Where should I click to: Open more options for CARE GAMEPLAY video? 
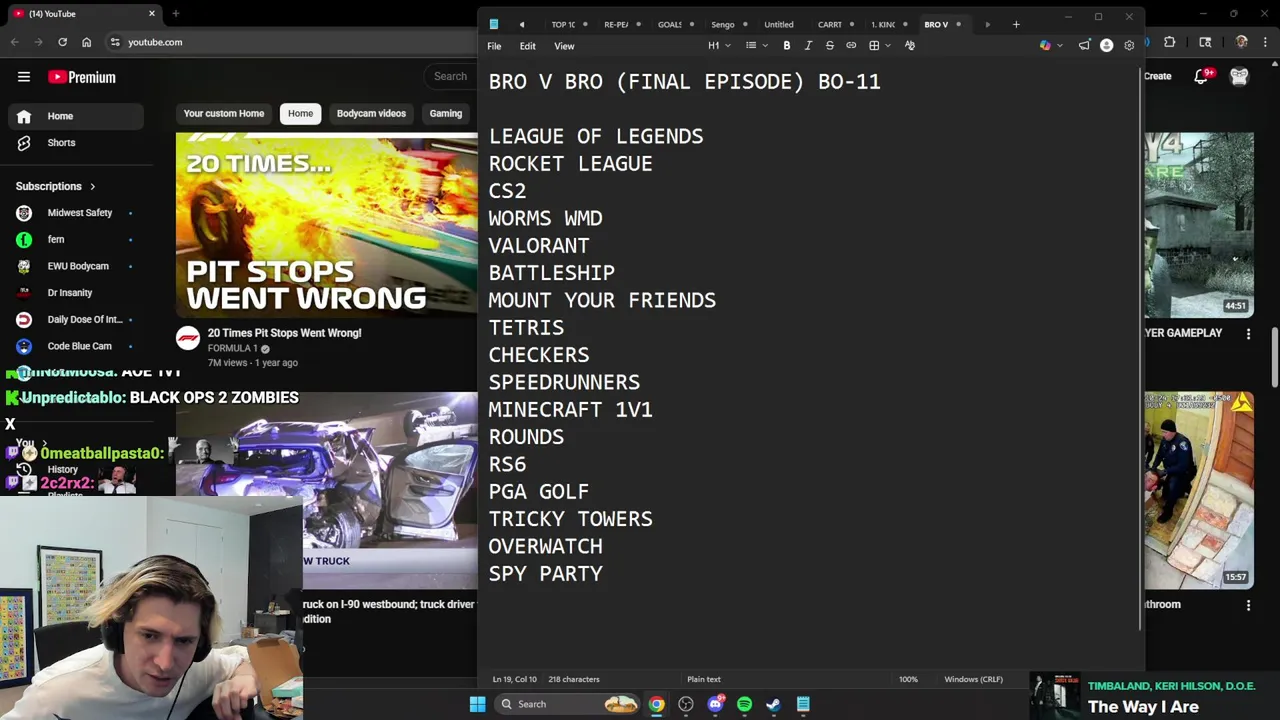[1248, 334]
